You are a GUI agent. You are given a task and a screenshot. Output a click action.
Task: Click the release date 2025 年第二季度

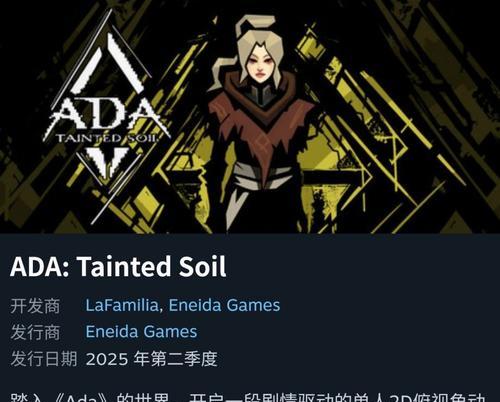pos(152,359)
